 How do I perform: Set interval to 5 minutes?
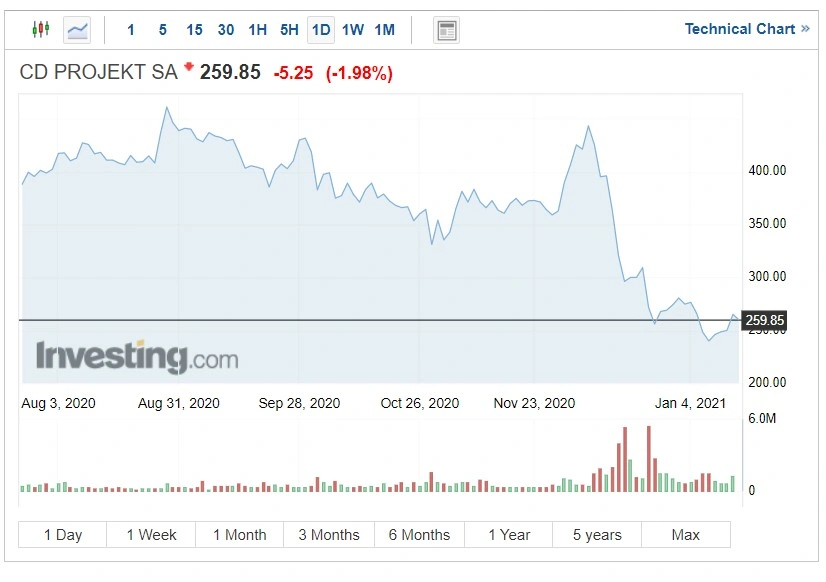[x=163, y=29]
